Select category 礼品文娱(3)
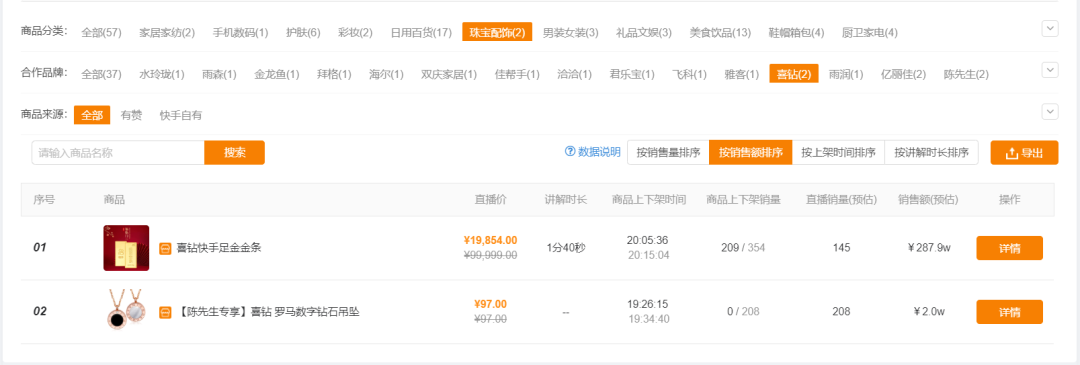1080x365 pixels. tap(644, 32)
